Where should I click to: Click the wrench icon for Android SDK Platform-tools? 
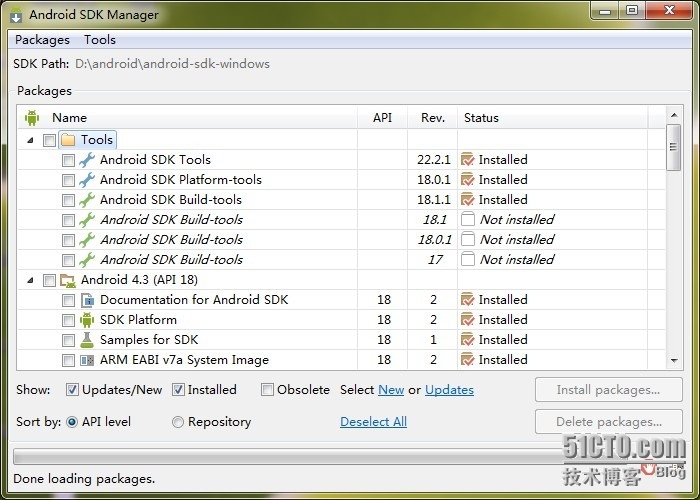[87, 180]
